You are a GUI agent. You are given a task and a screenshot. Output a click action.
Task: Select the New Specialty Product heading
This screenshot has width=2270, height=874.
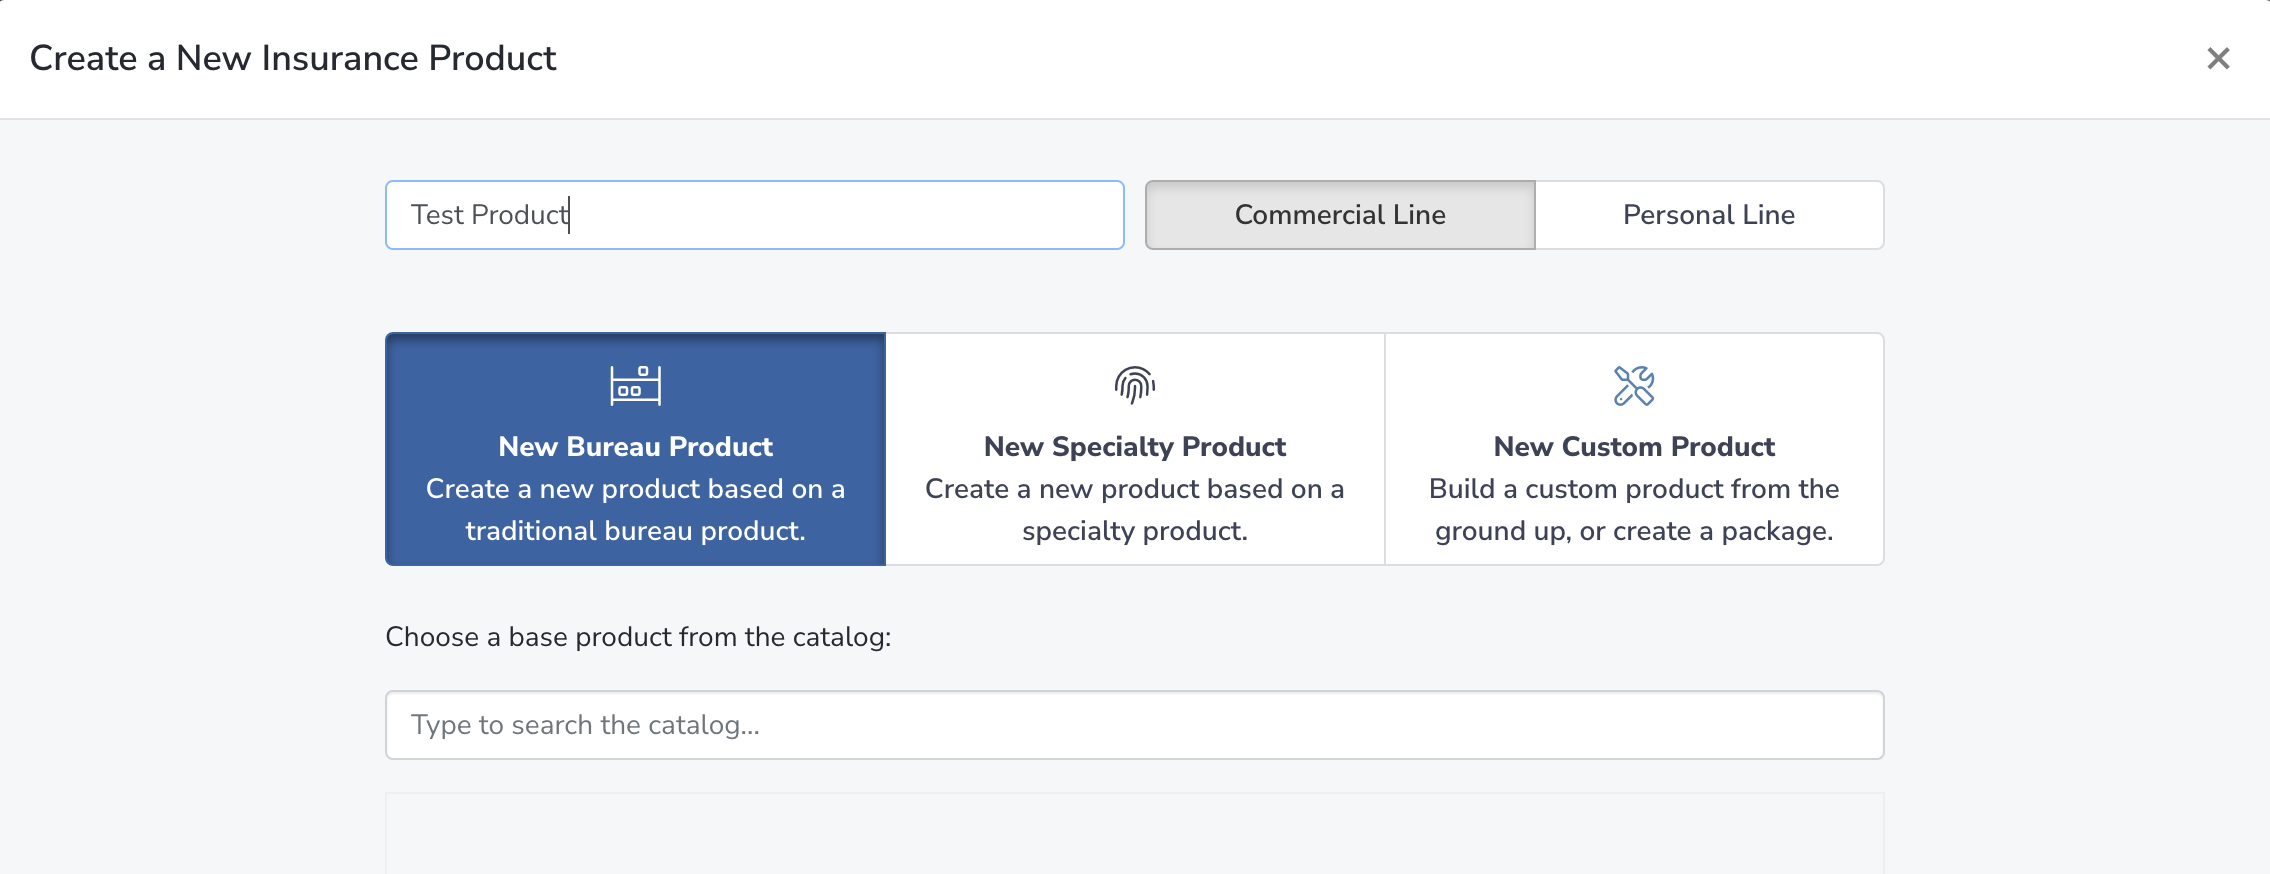(x=1135, y=447)
